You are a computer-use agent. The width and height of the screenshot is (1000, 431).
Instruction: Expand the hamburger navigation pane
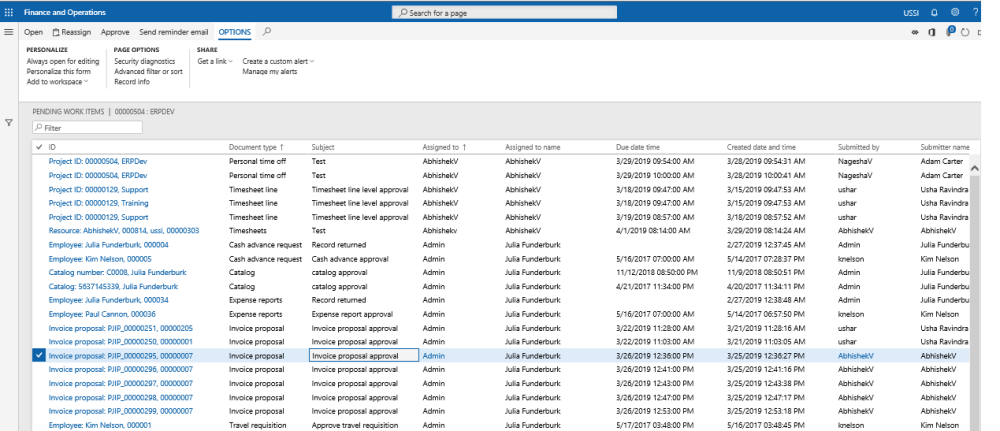[9, 32]
